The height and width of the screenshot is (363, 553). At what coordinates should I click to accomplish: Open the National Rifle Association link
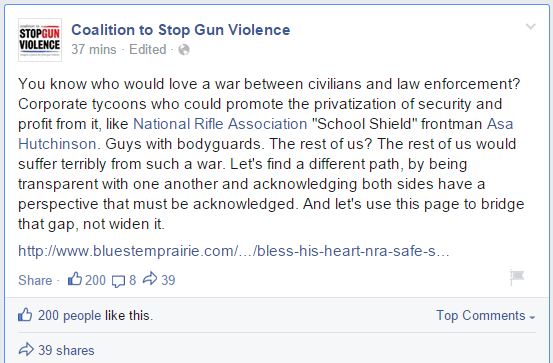[220, 124]
